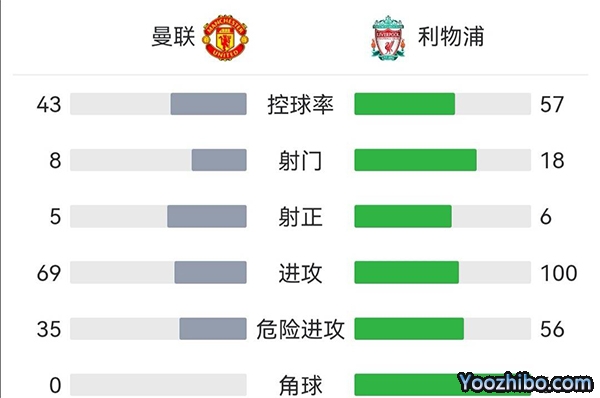Click Manchester United's gray possession bar

(209, 104)
